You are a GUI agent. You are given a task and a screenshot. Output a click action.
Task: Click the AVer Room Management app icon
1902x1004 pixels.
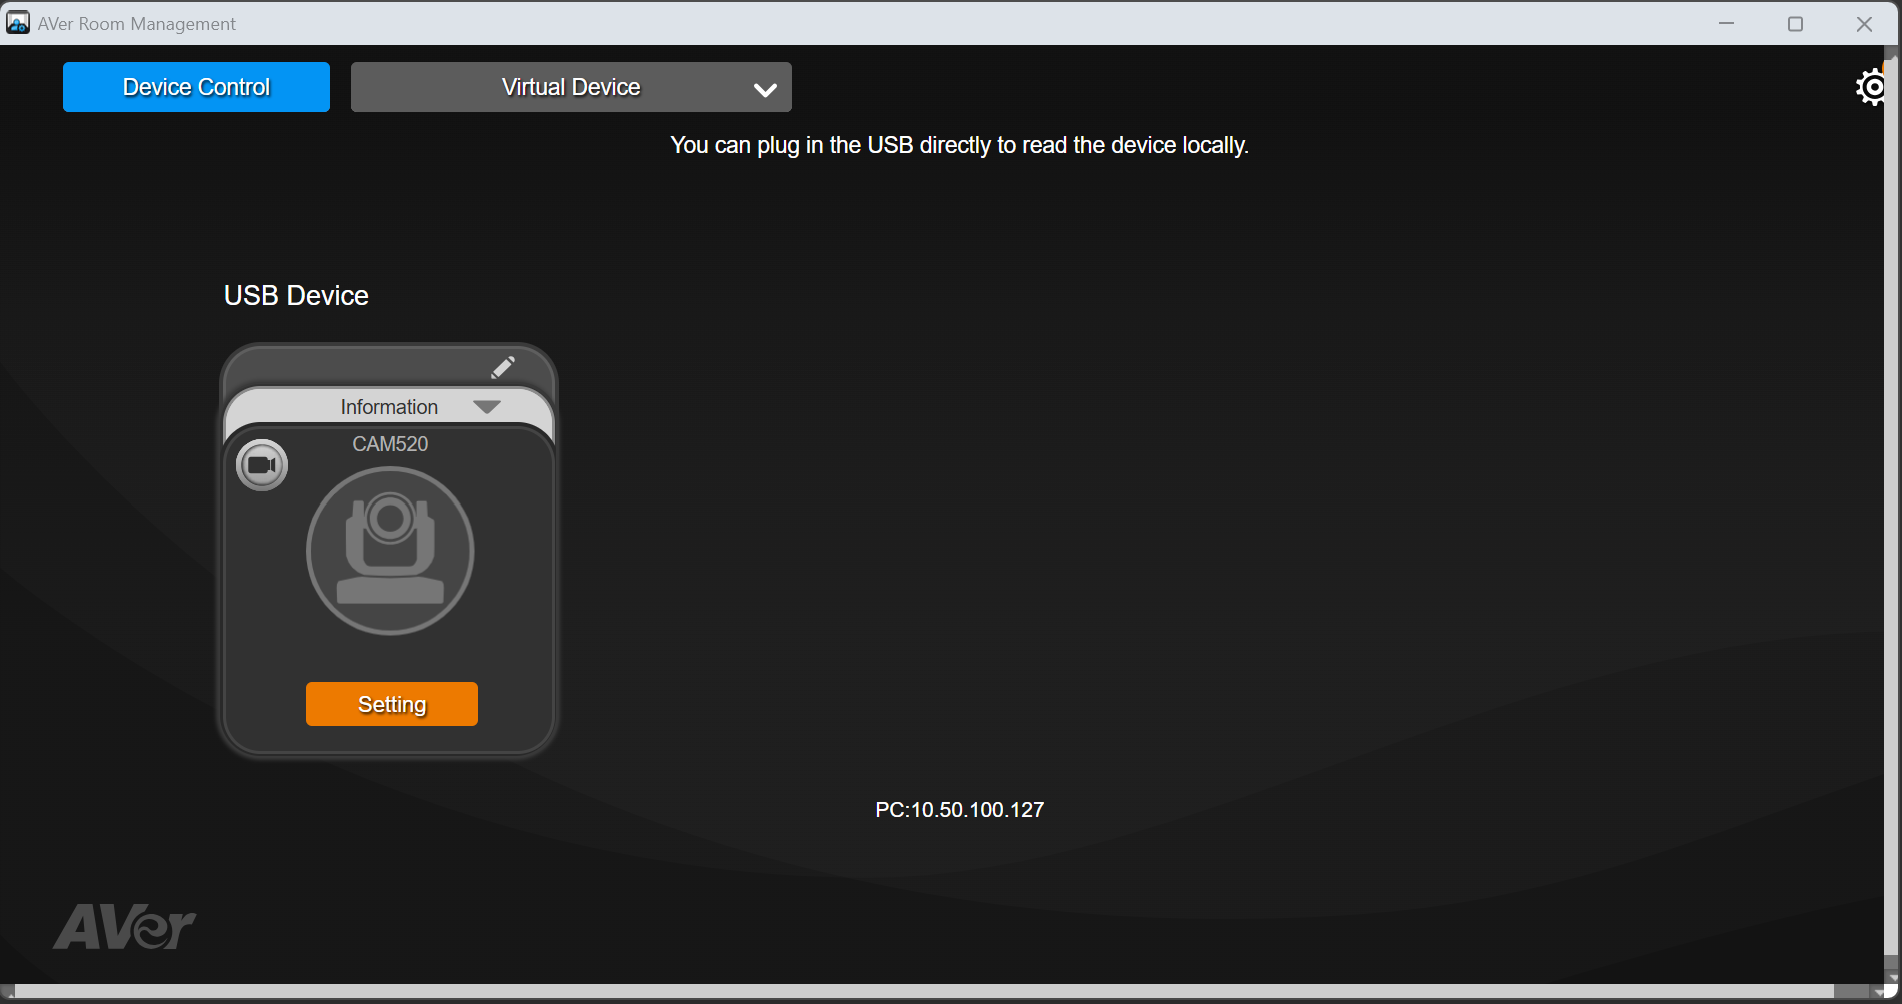click(18, 23)
